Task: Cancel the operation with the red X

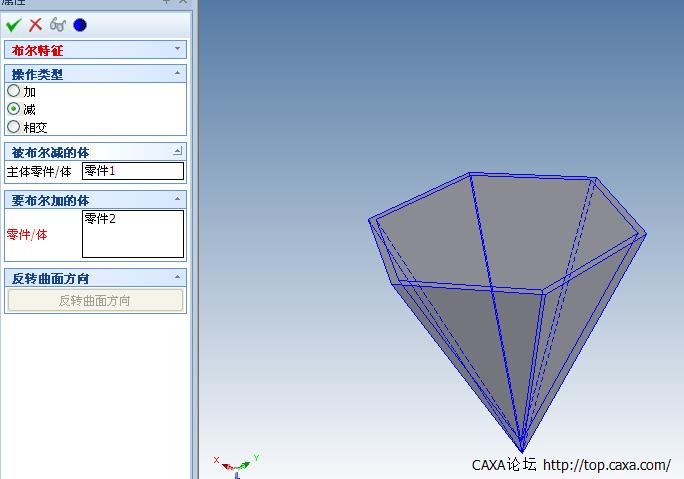Action: 35,25
